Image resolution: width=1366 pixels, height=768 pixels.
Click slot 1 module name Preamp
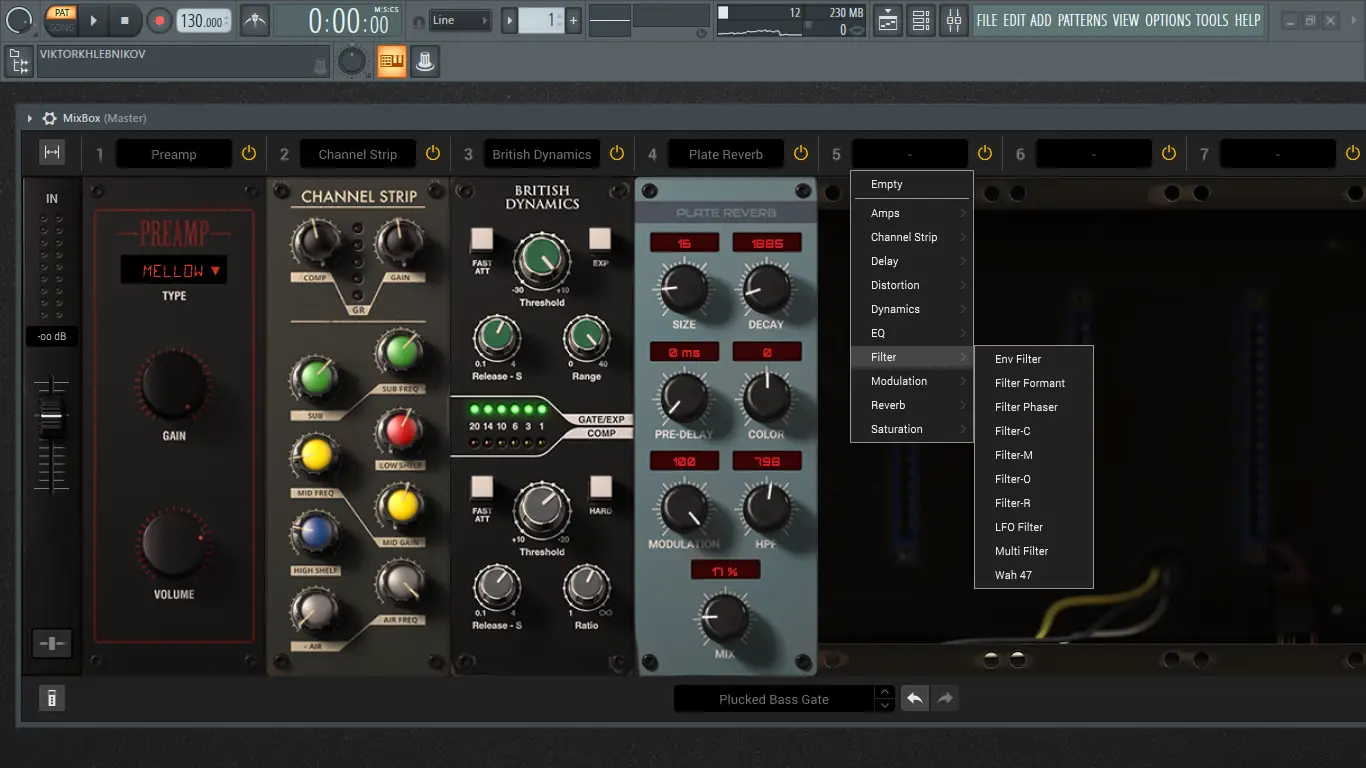coord(174,154)
